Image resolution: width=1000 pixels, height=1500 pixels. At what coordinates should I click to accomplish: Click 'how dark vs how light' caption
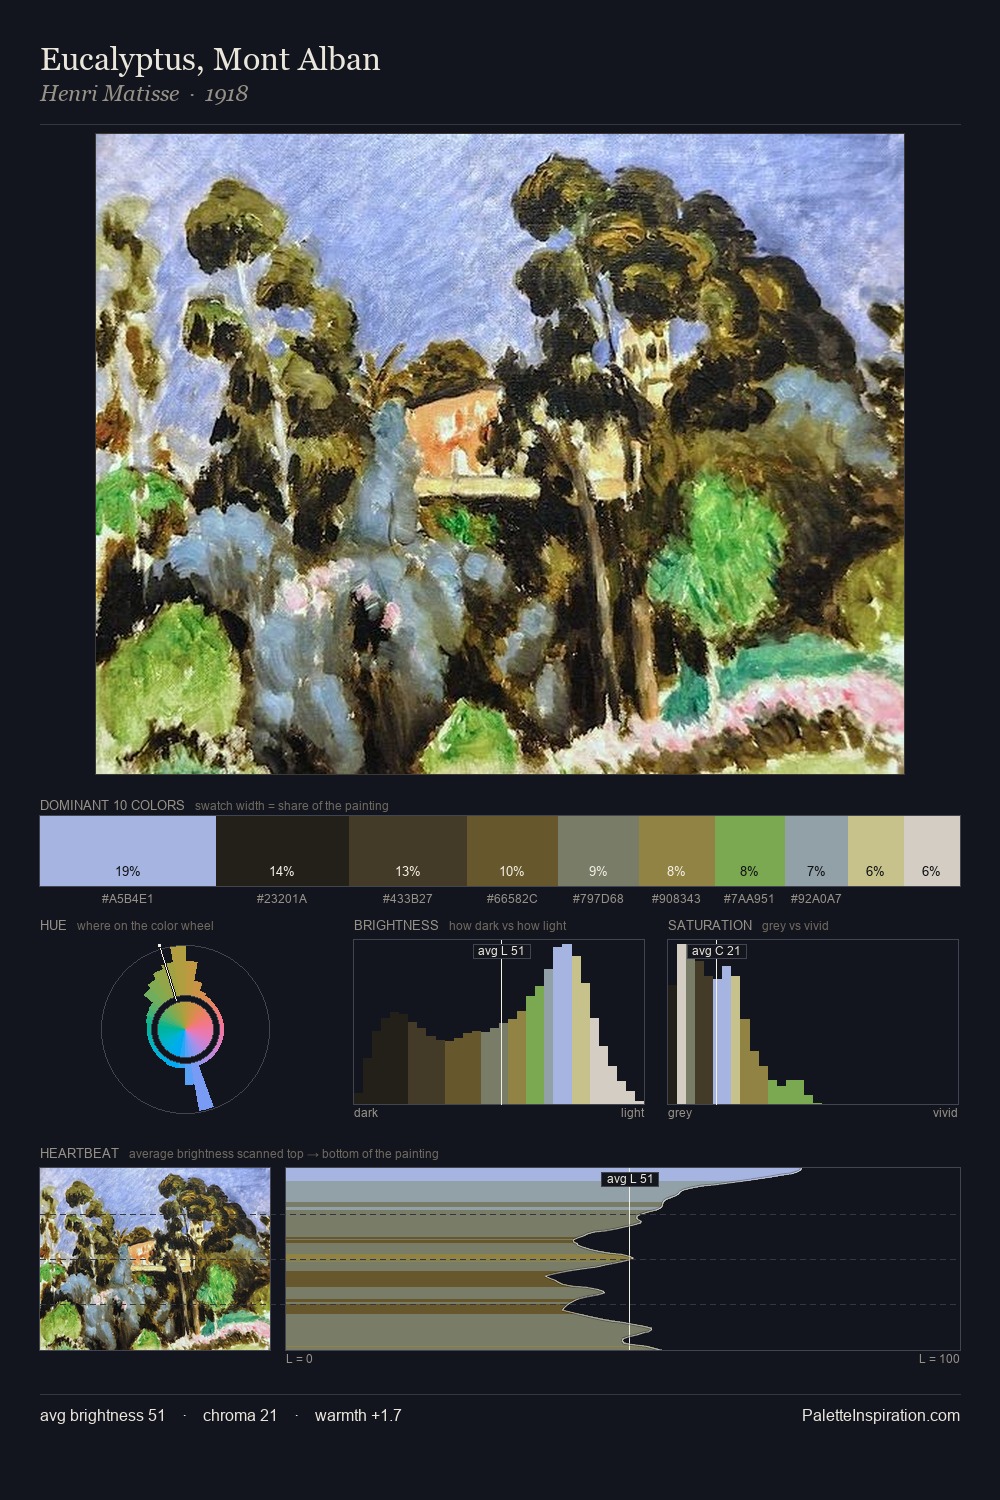(508, 926)
